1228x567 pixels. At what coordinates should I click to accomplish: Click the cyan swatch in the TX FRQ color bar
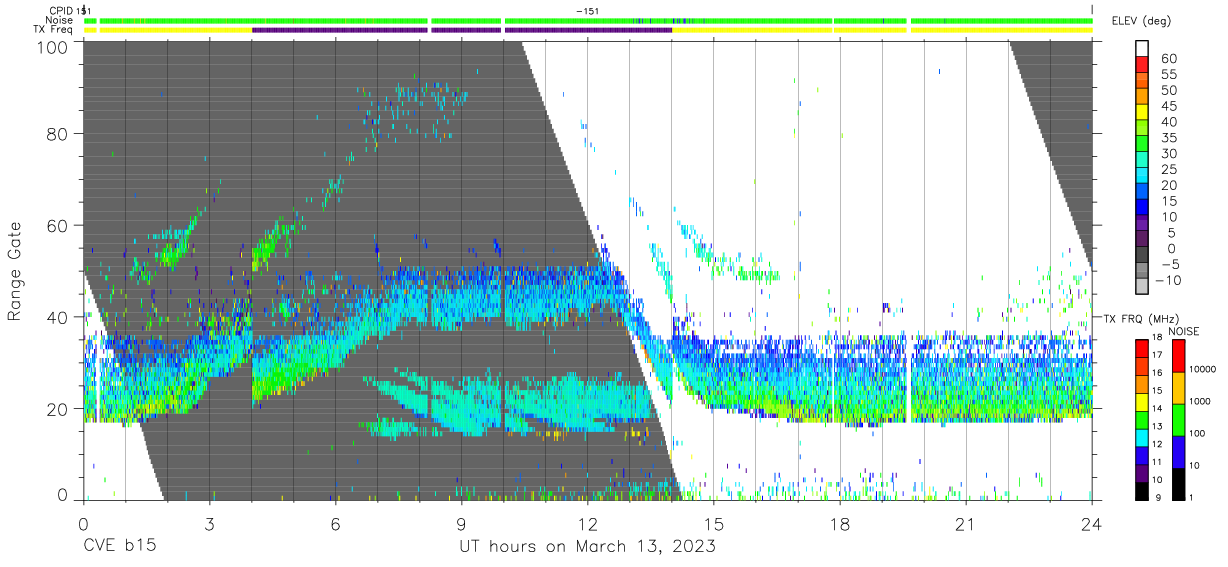tap(1142, 437)
